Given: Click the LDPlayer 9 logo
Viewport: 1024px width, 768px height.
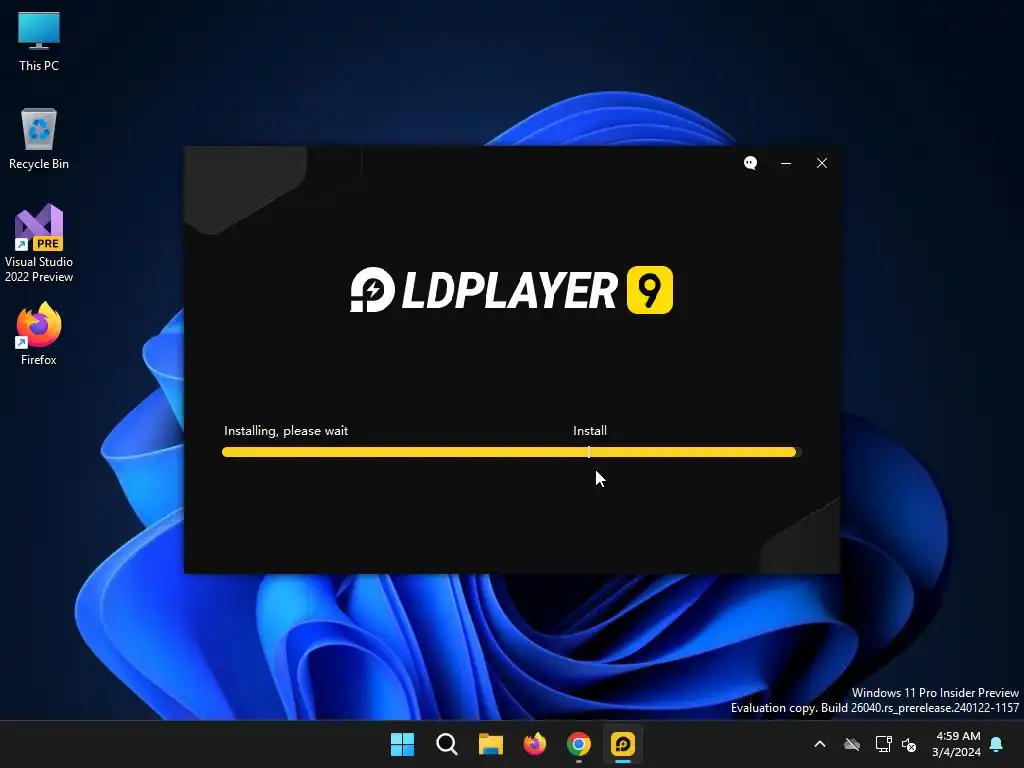Looking at the screenshot, I should coord(511,290).
